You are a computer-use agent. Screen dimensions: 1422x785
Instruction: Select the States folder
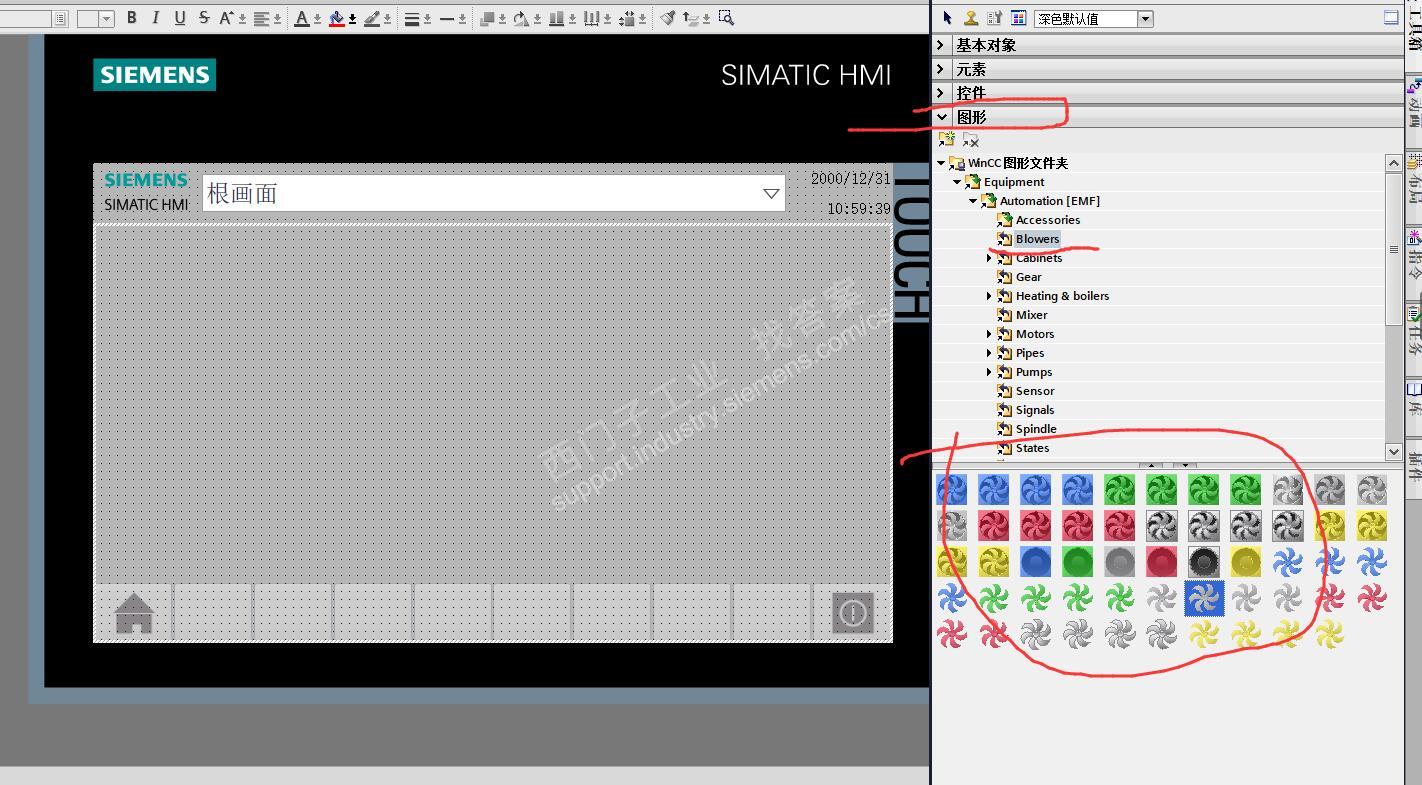(1032, 448)
